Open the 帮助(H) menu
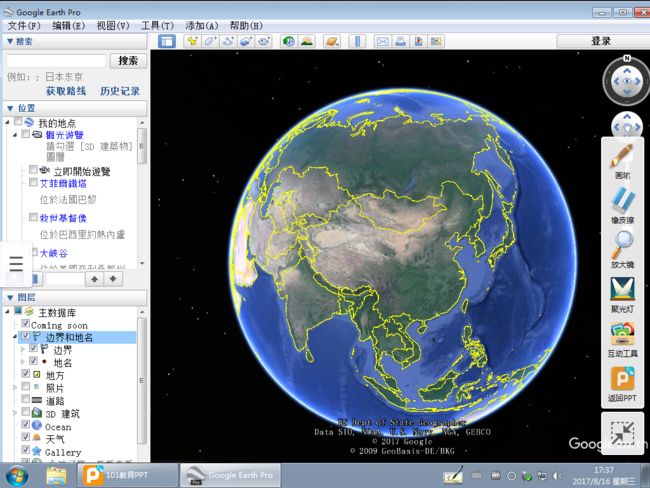 tap(246, 26)
